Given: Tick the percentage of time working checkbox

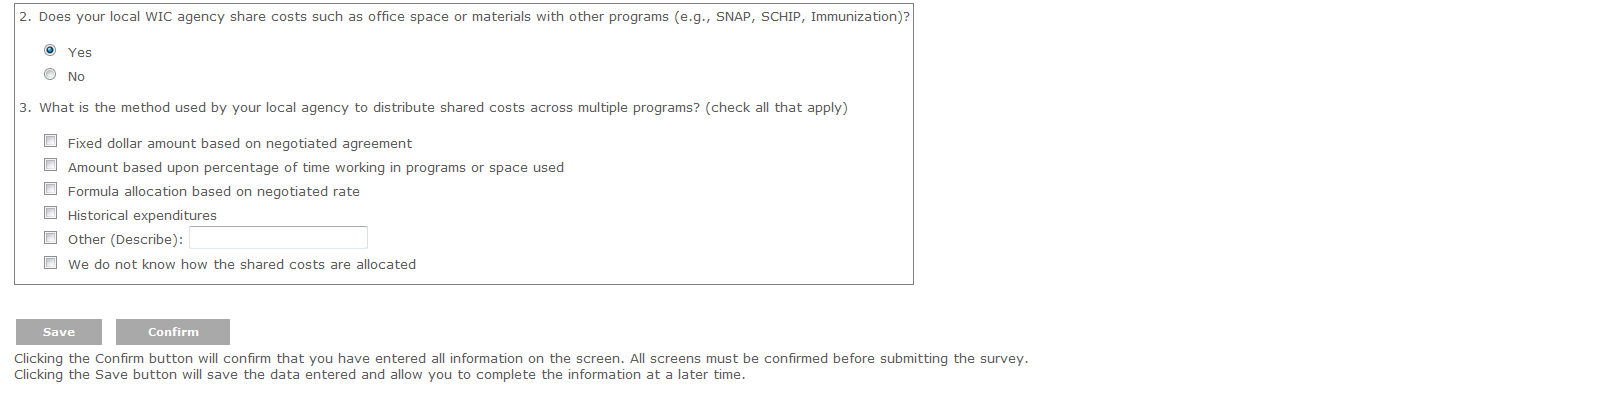Looking at the screenshot, I should (x=50, y=165).
